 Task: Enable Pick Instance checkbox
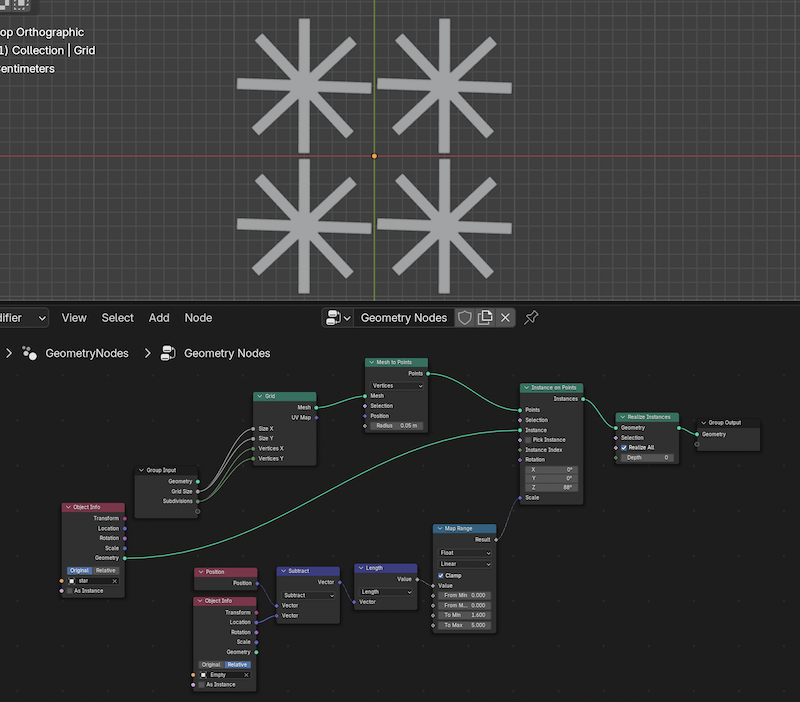click(x=529, y=440)
